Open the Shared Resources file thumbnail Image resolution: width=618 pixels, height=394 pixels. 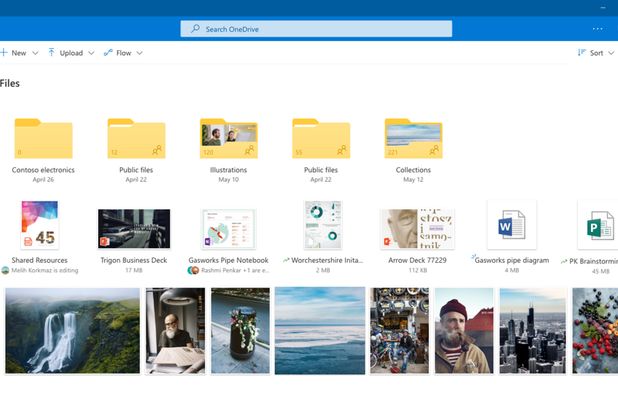[39, 225]
